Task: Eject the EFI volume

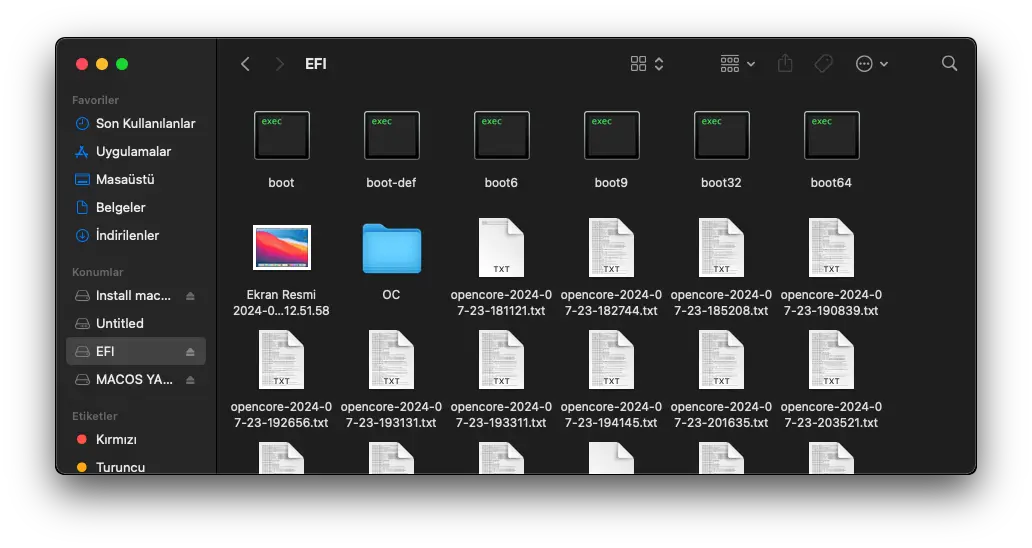Action: pyautogui.click(x=190, y=352)
